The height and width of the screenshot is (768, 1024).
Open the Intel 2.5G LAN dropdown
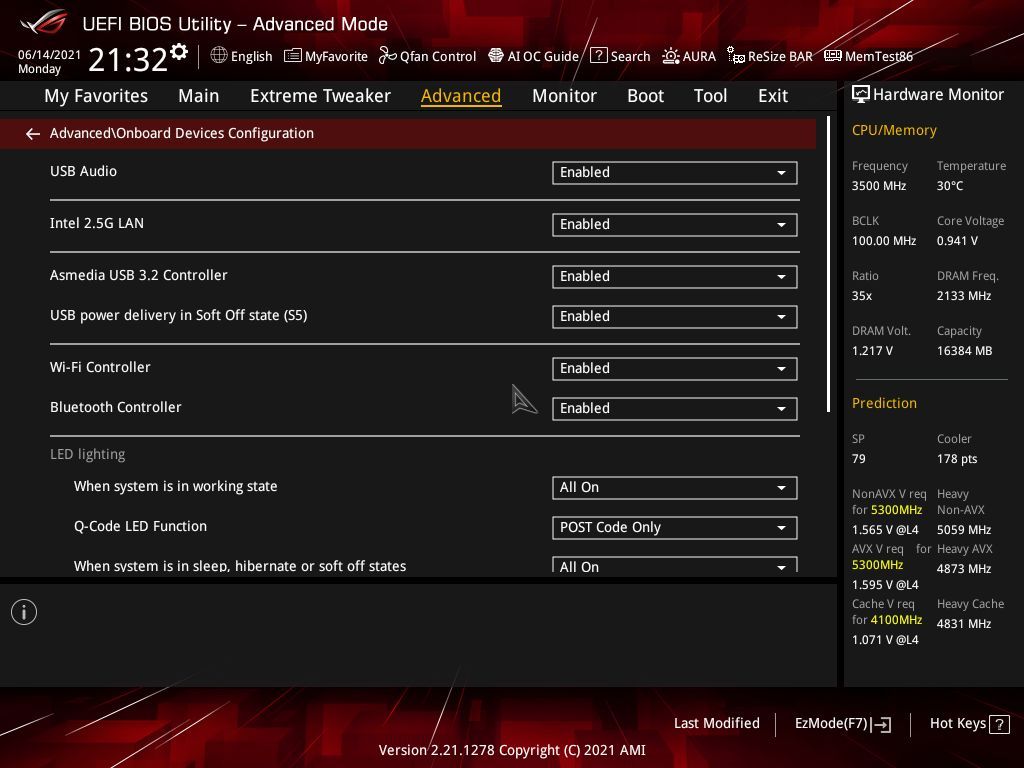click(x=675, y=225)
